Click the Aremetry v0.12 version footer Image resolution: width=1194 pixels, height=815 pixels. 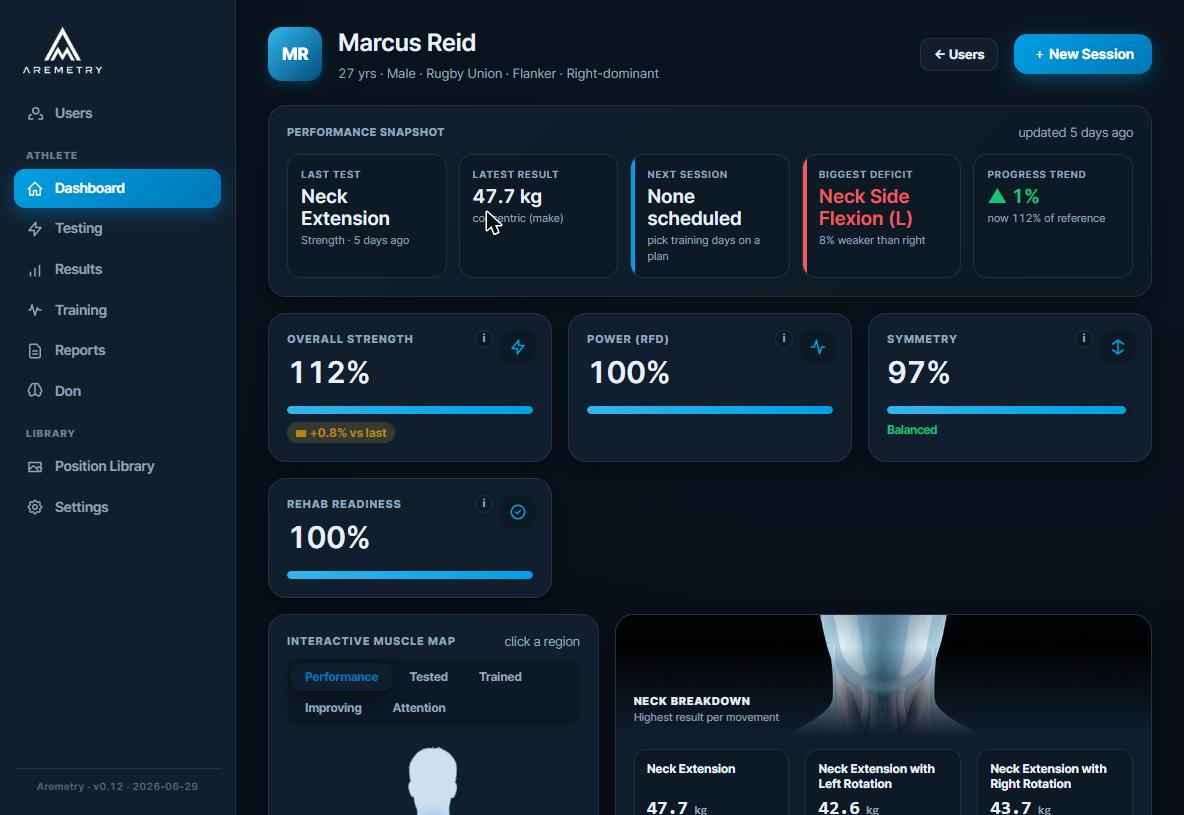[x=117, y=787]
